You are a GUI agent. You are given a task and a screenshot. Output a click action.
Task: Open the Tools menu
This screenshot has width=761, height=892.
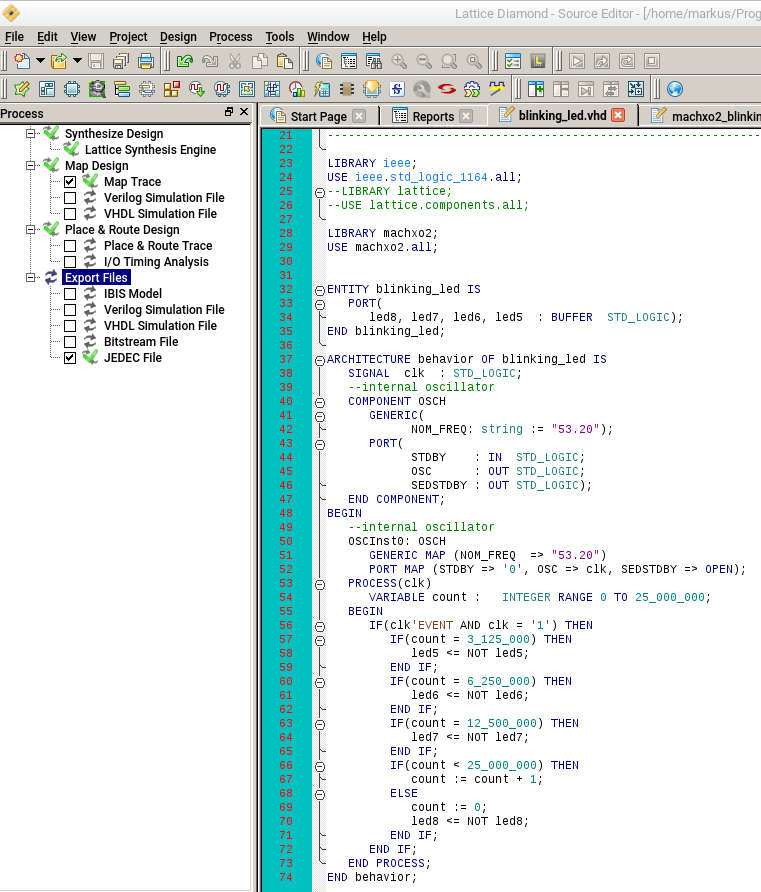279,37
